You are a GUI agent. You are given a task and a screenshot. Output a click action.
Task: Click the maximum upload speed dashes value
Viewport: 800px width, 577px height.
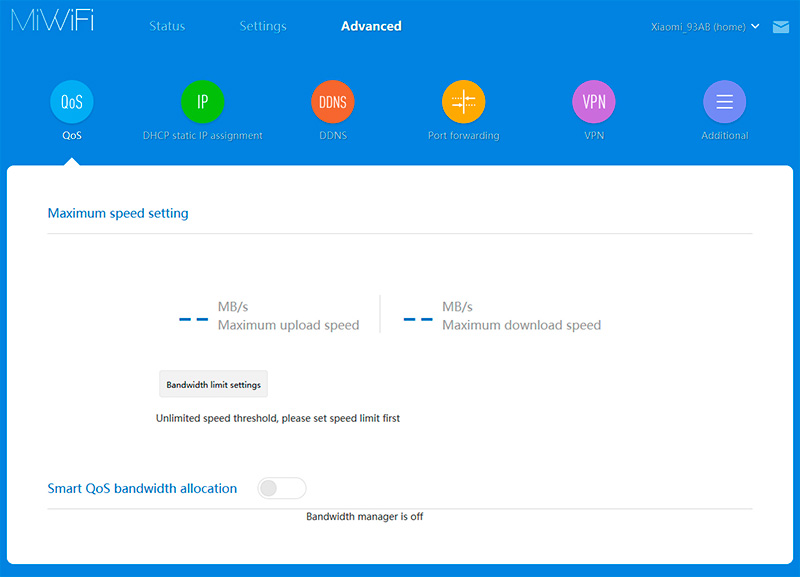(193, 320)
